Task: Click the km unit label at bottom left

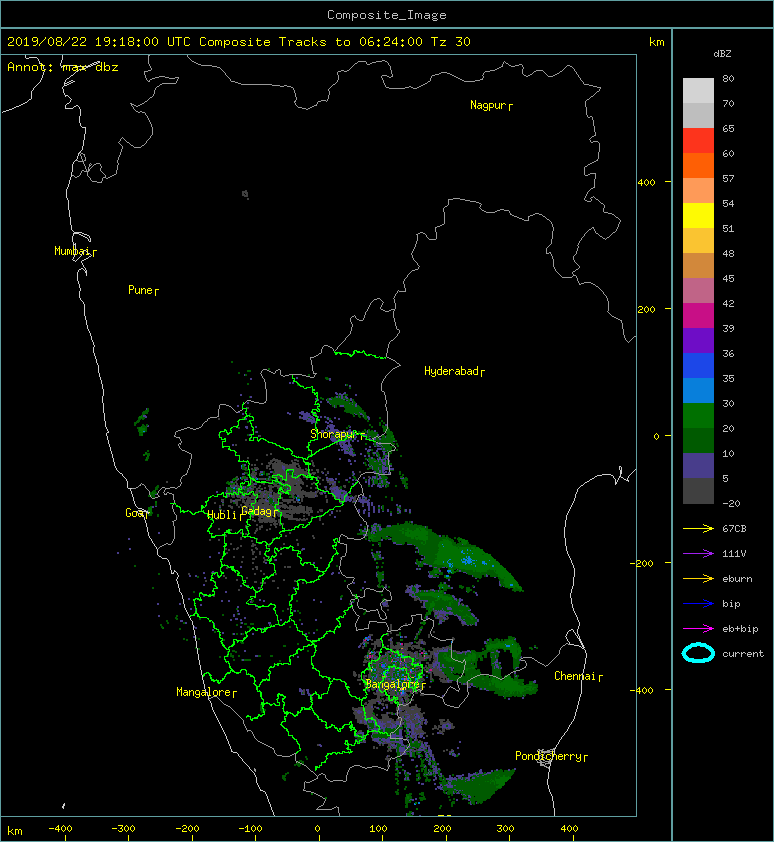Action: [15, 831]
